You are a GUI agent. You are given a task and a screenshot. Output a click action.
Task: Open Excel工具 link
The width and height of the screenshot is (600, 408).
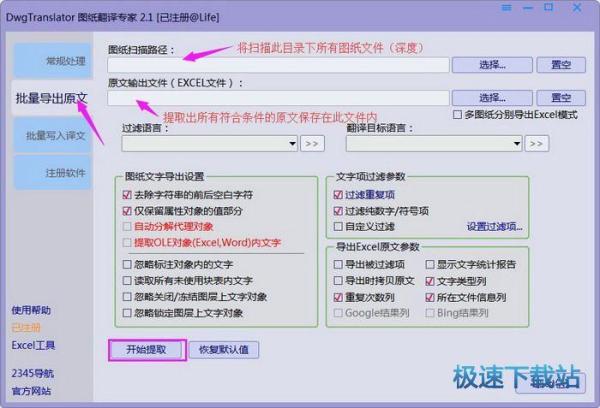pyautogui.click(x=33, y=345)
